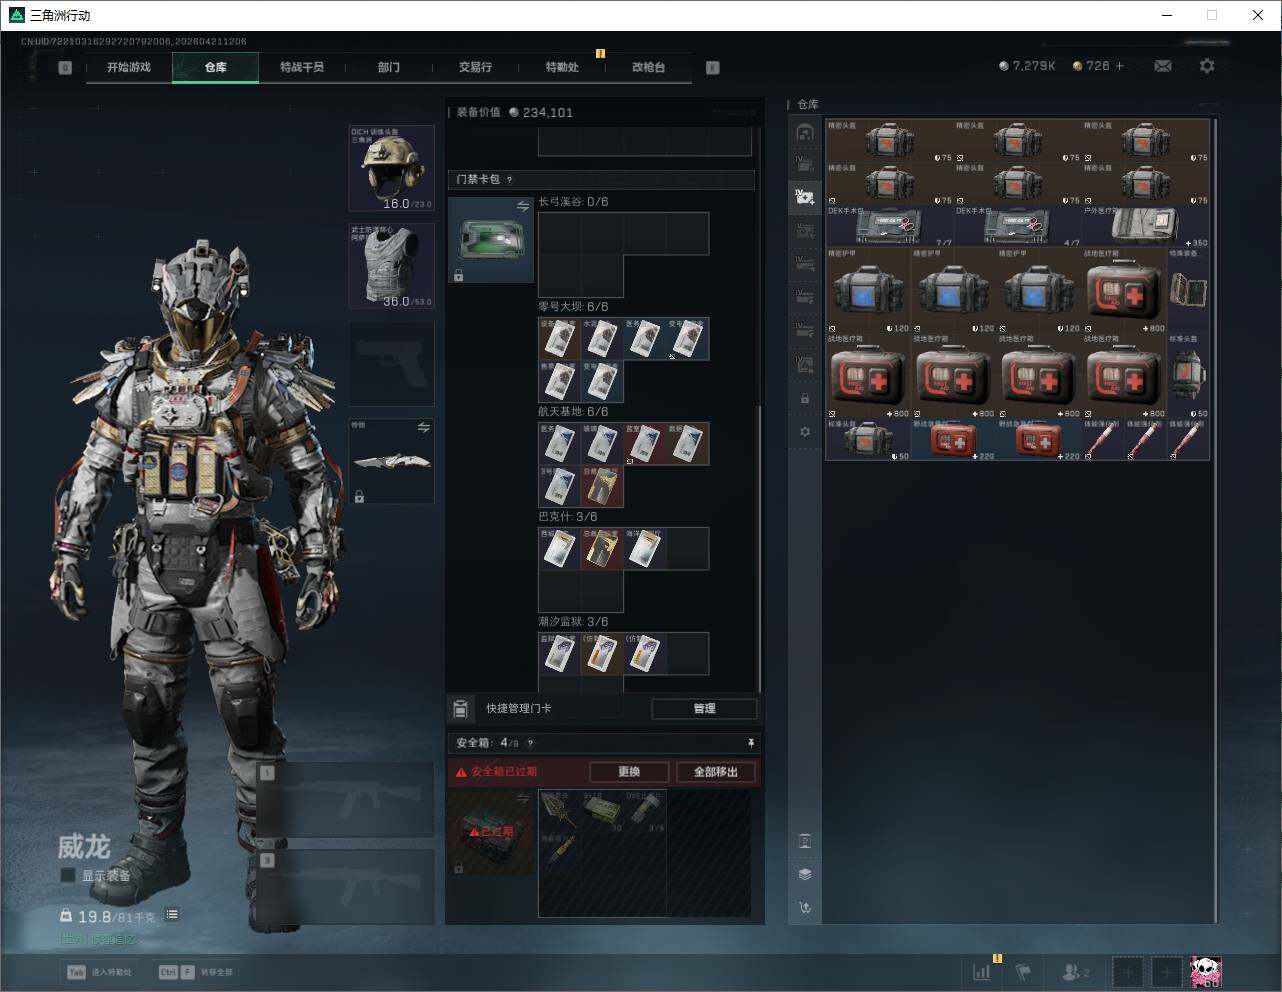Image resolution: width=1282 pixels, height=992 pixels.
Task: Click the 潮汐监狱: 3/6 label
Action: (x=573, y=622)
